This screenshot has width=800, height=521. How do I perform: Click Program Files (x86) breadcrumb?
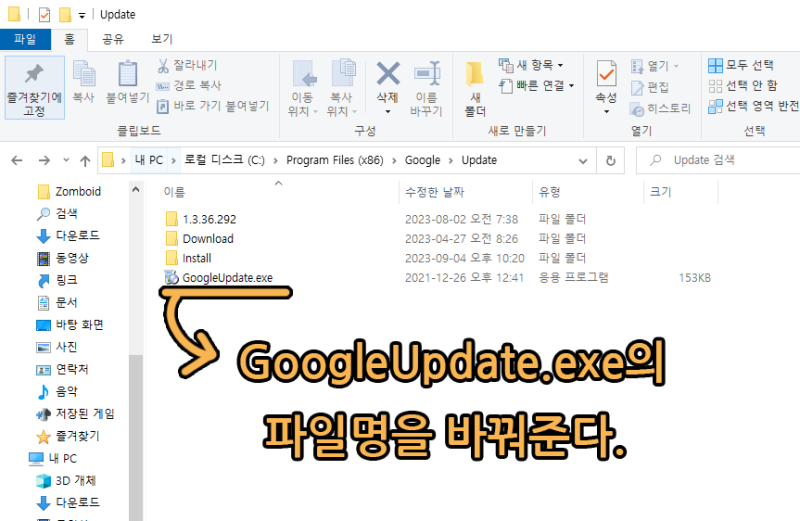tap(335, 160)
